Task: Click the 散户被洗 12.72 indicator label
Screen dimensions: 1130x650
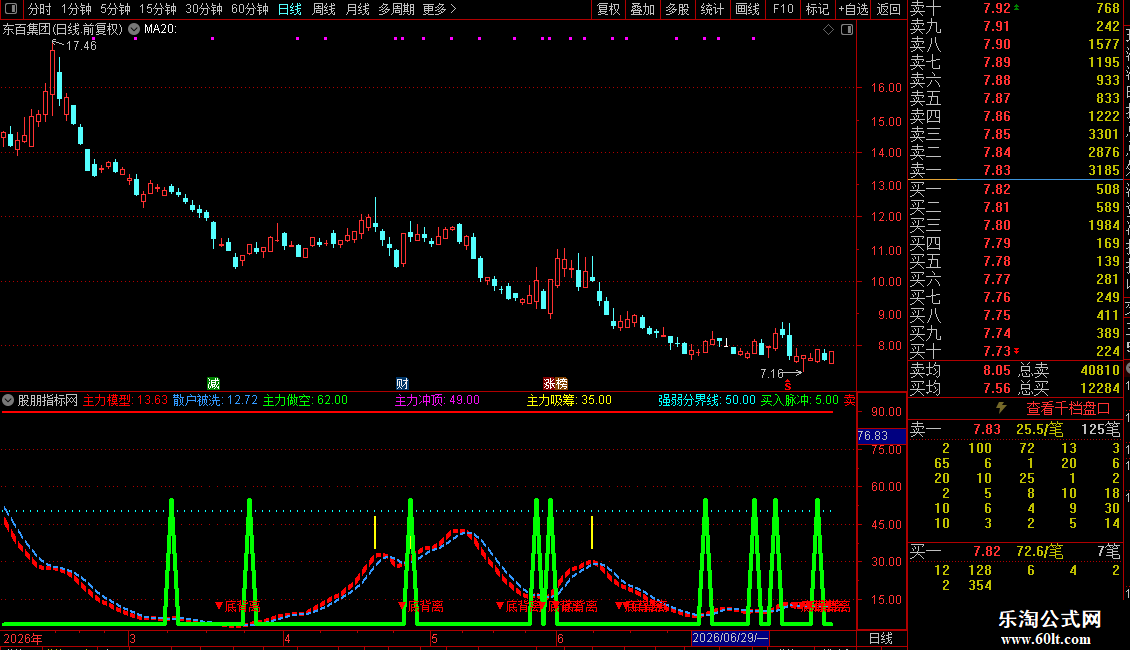Action: (215, 400)
